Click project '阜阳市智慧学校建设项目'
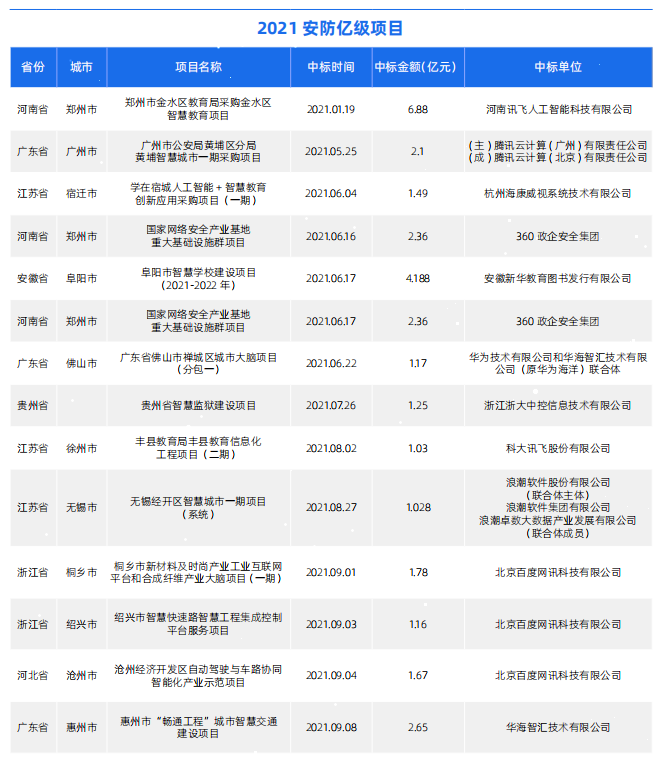 coord(198,278)
